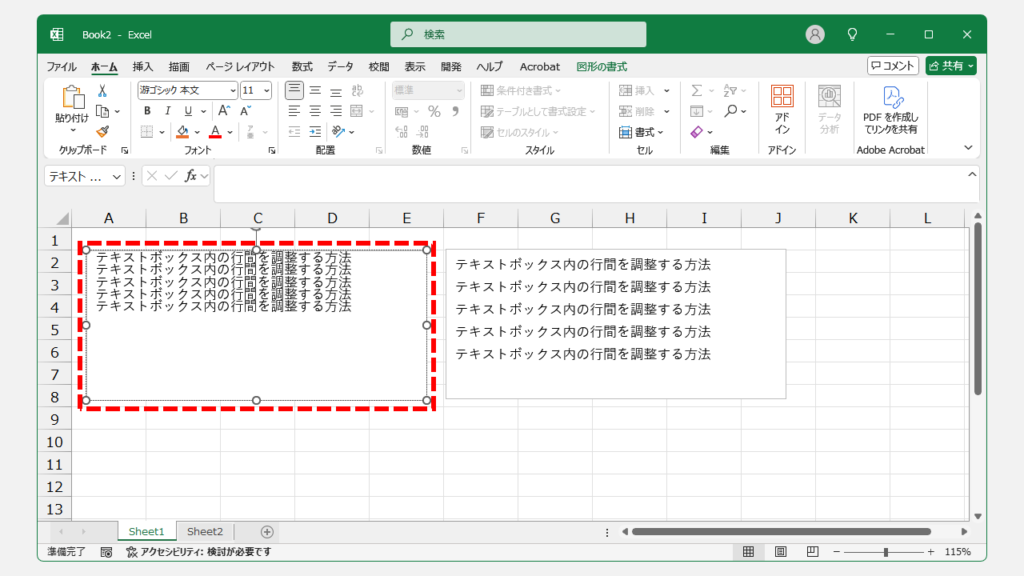Click the Cut scissors icon
The height and width of the screenshot is (576, 1024).
click(102, 91)
